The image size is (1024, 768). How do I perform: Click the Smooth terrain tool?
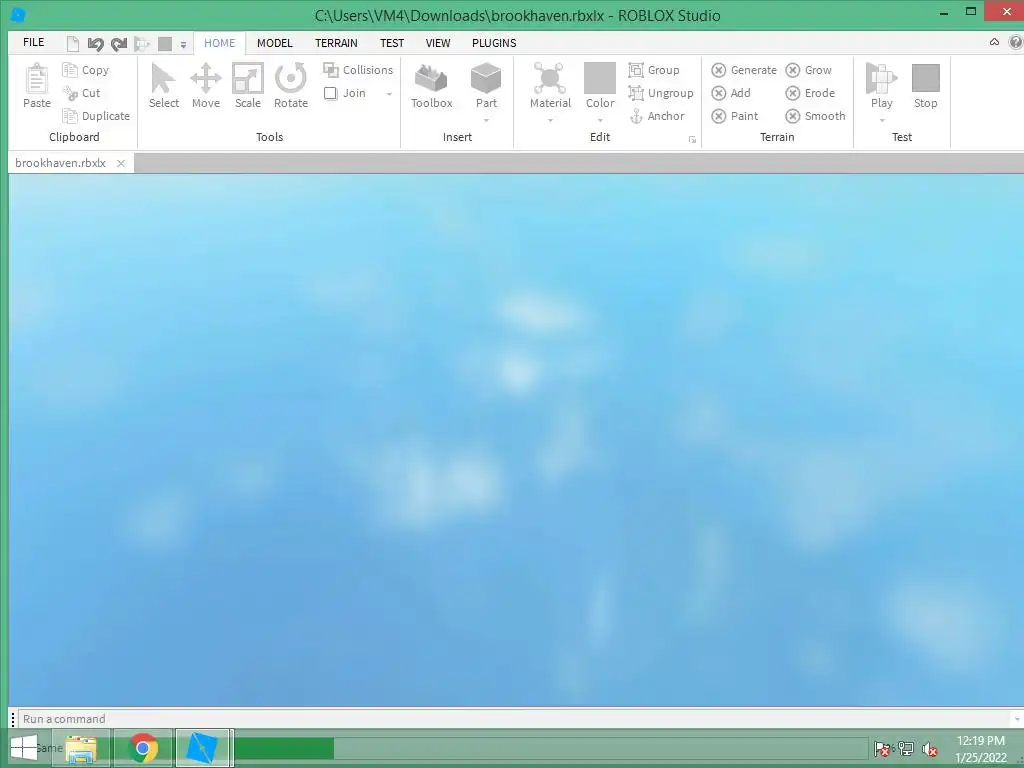click(x=816, y=116)
